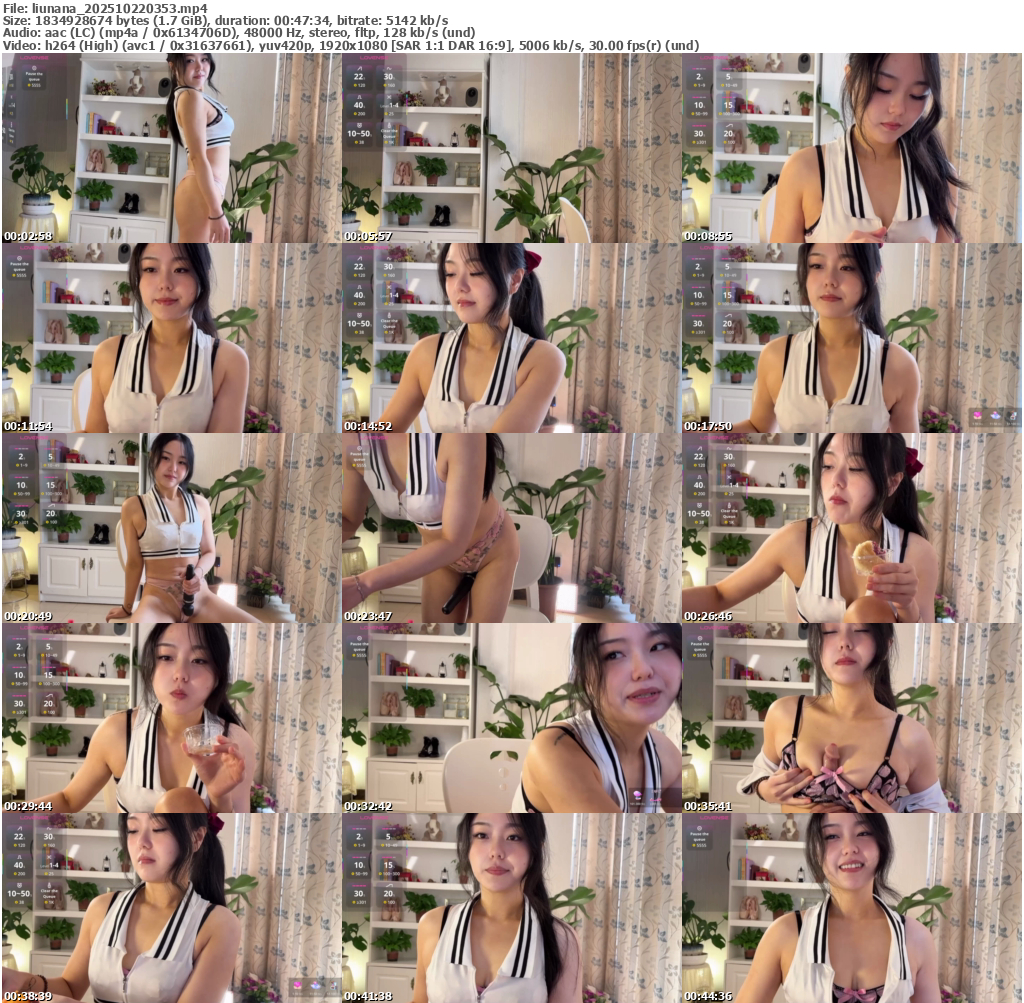The height and width of the screenshot is (1003, 1024).
Task: Choose the frame stamped 00:35:41
Action: (x=852, y=718)
